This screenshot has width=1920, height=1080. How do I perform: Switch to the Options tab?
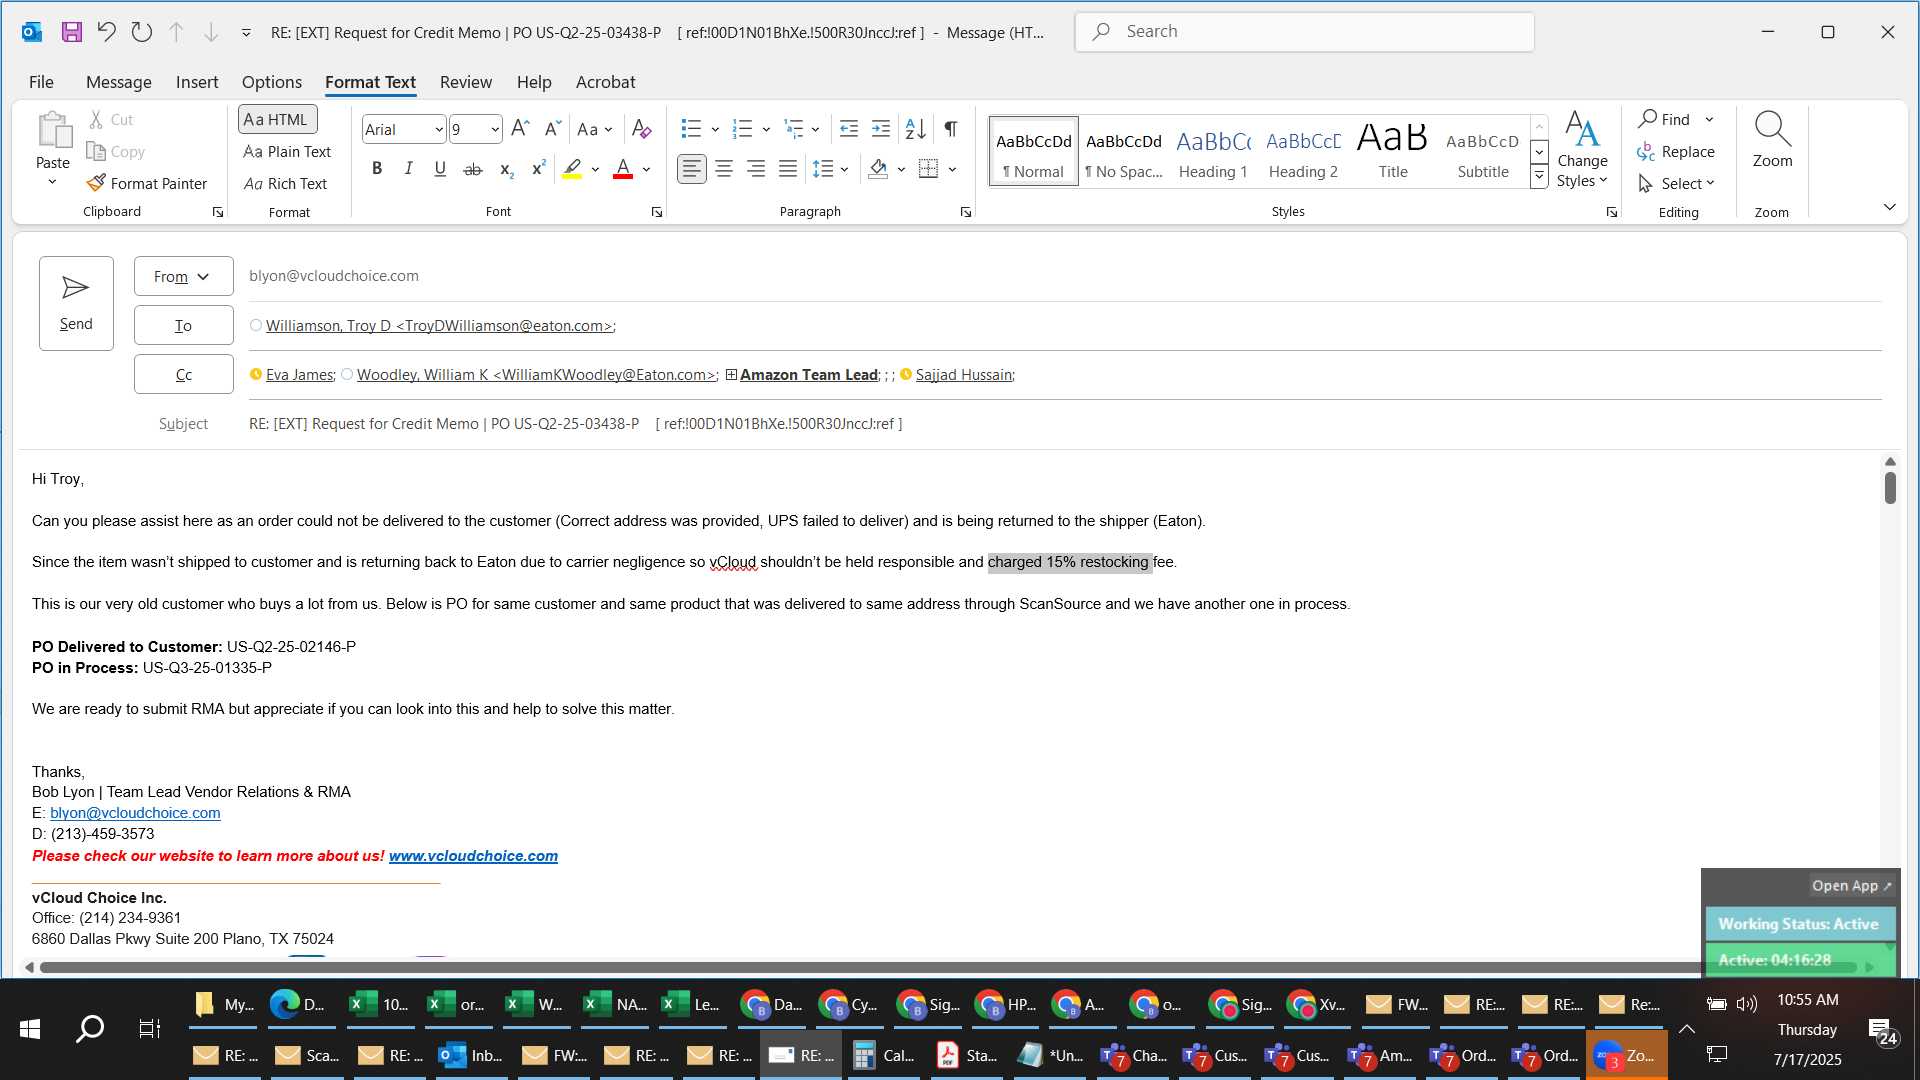[271, 82]
